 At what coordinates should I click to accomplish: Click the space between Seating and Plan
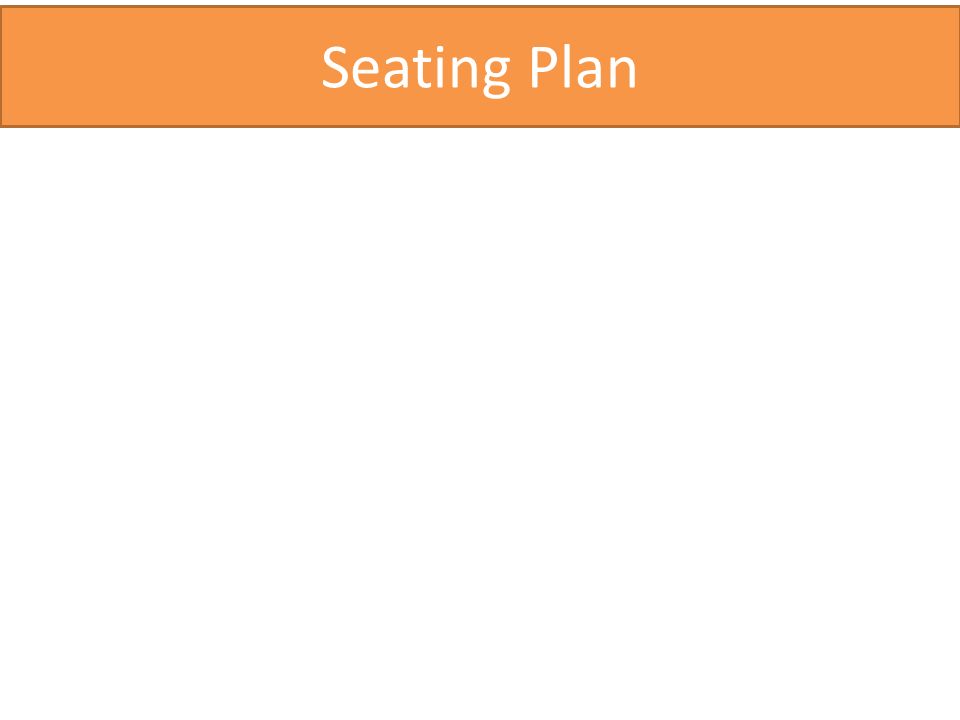520,67
